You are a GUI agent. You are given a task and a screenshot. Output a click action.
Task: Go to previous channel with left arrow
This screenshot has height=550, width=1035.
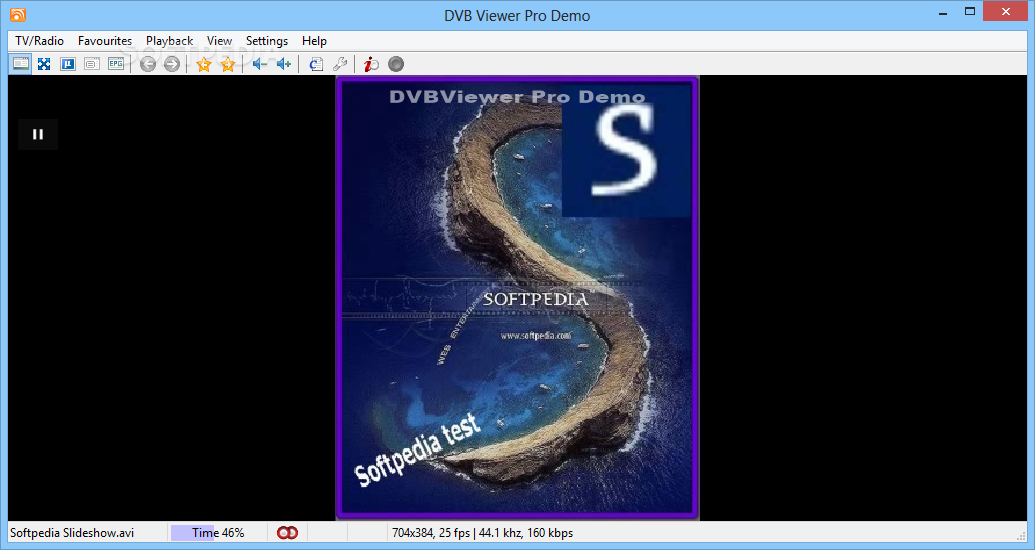[148, 64]
